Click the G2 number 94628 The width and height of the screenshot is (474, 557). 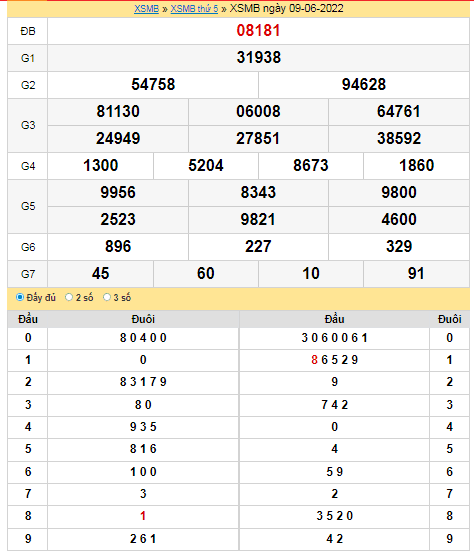pos(363,85)
